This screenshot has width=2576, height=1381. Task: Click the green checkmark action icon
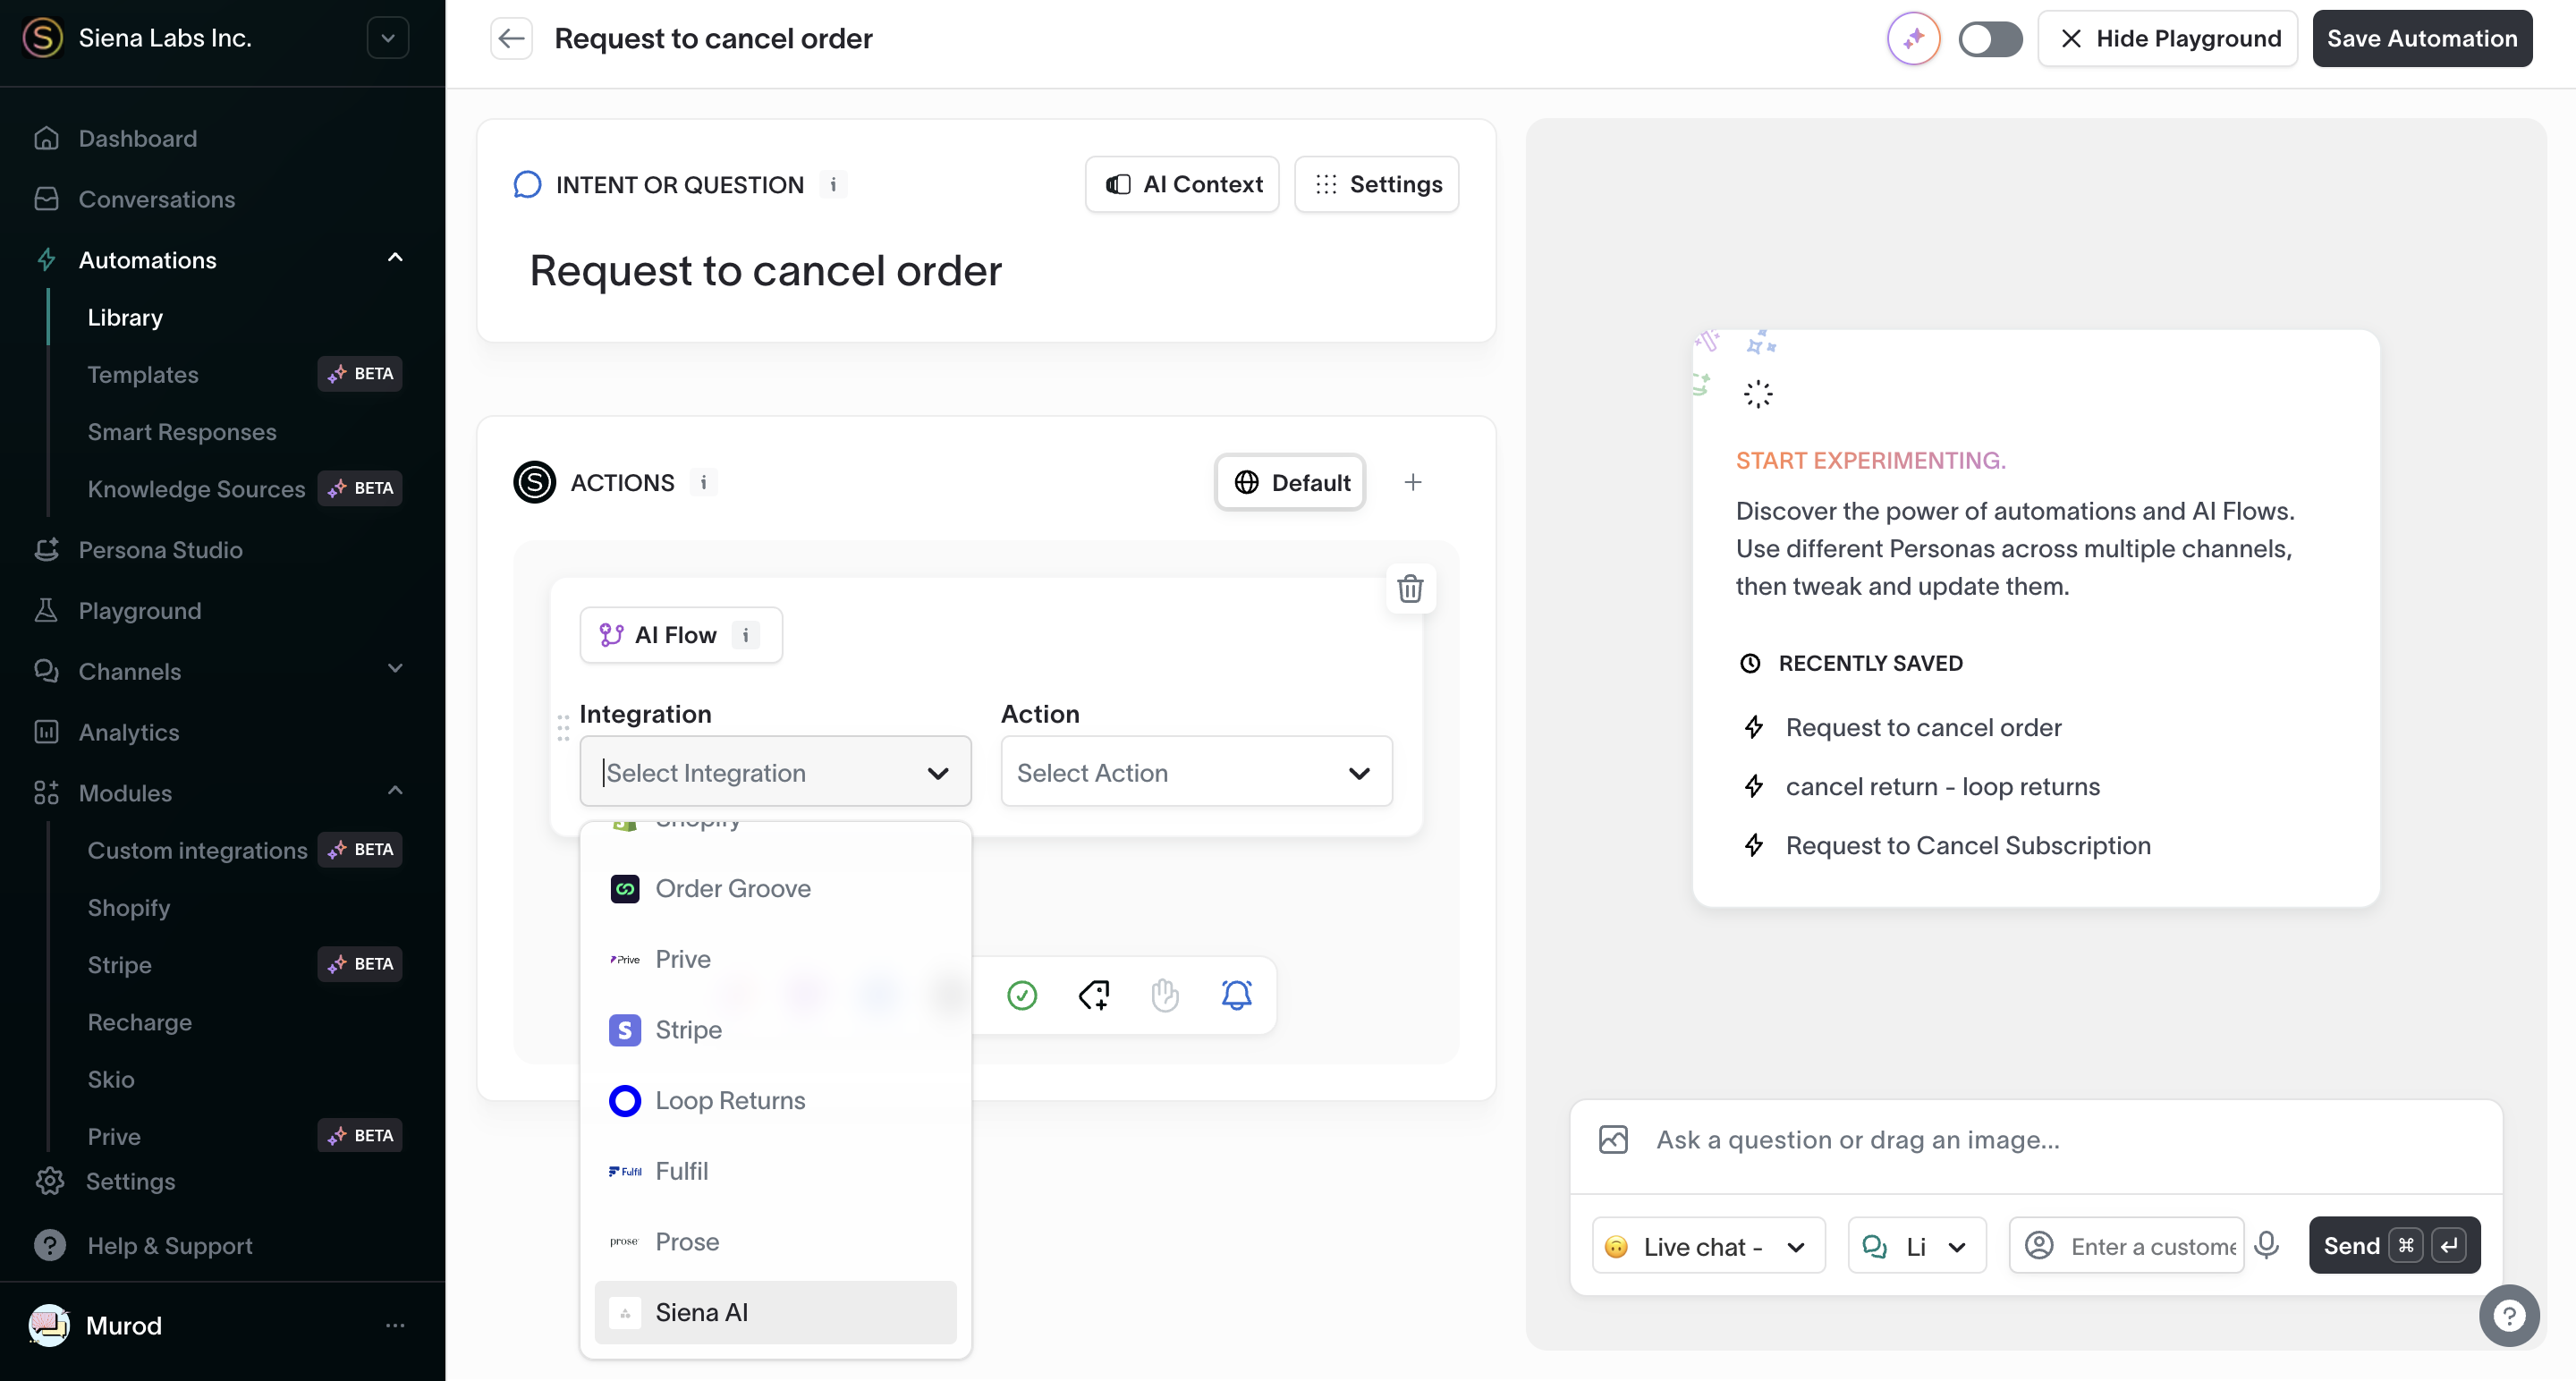1022,996
